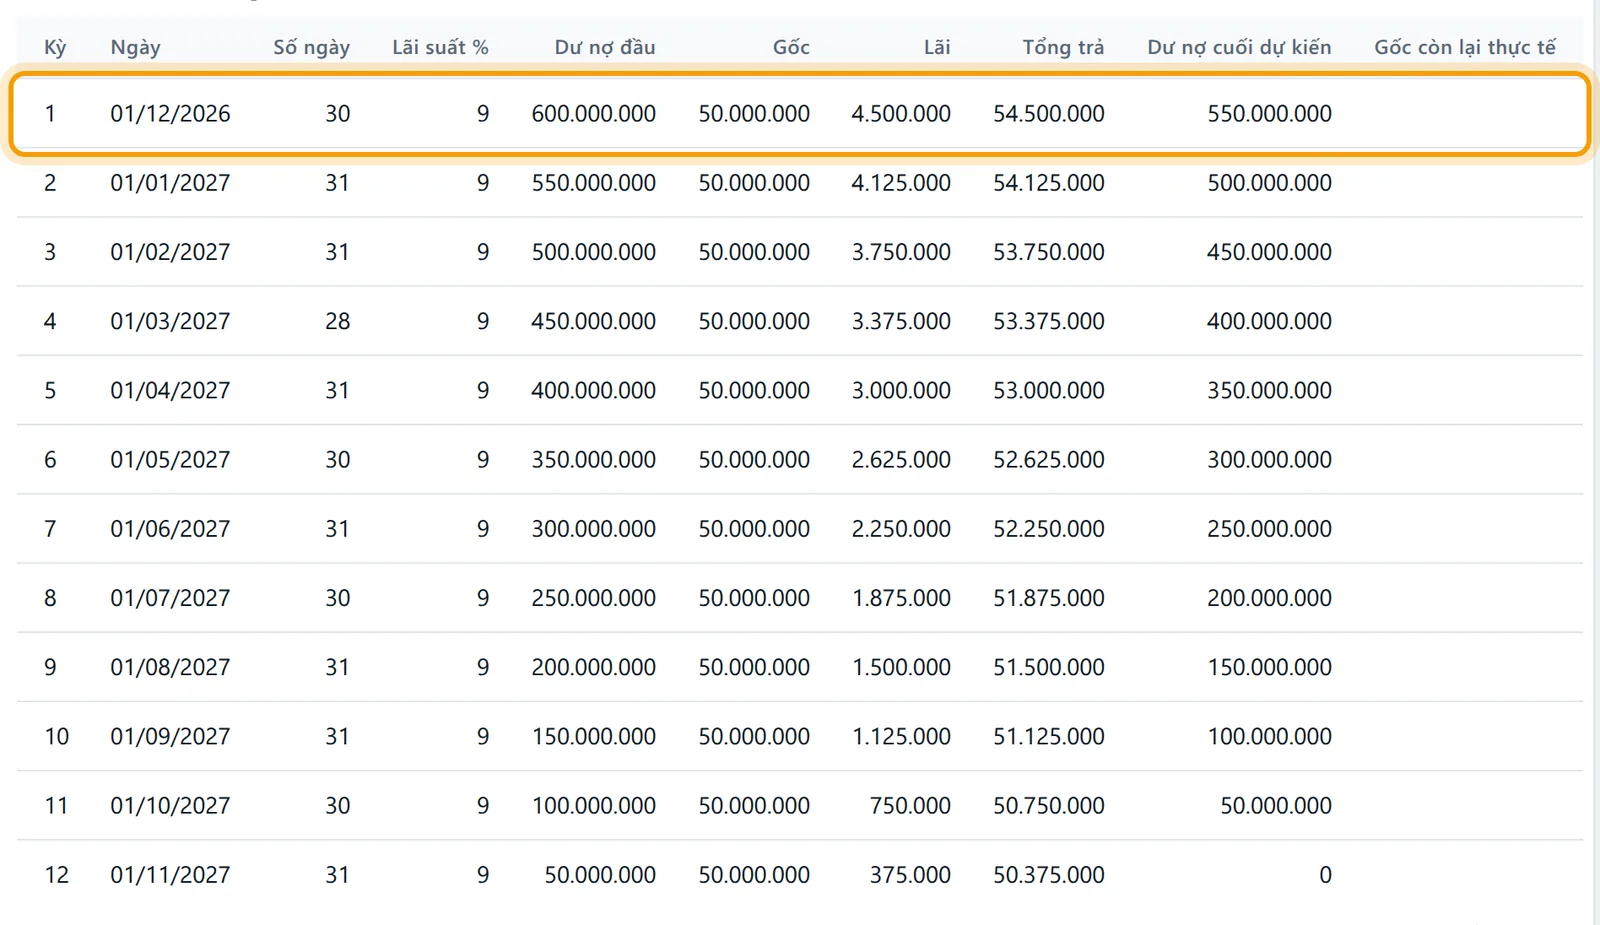The width and height of the screenshot is (1600, 925).
Task: Select the date cell 01/05/2027
Action: 170,460
